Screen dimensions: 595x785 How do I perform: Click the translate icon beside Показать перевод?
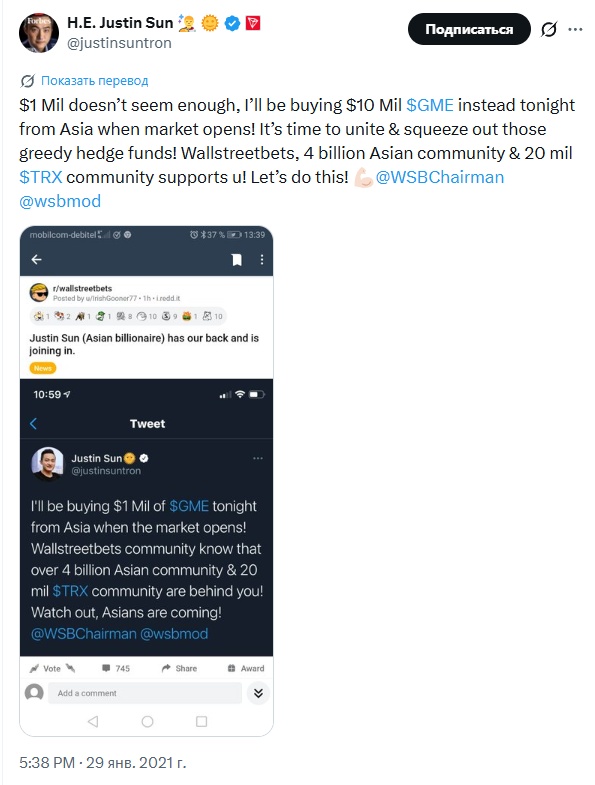click(28, 81)
